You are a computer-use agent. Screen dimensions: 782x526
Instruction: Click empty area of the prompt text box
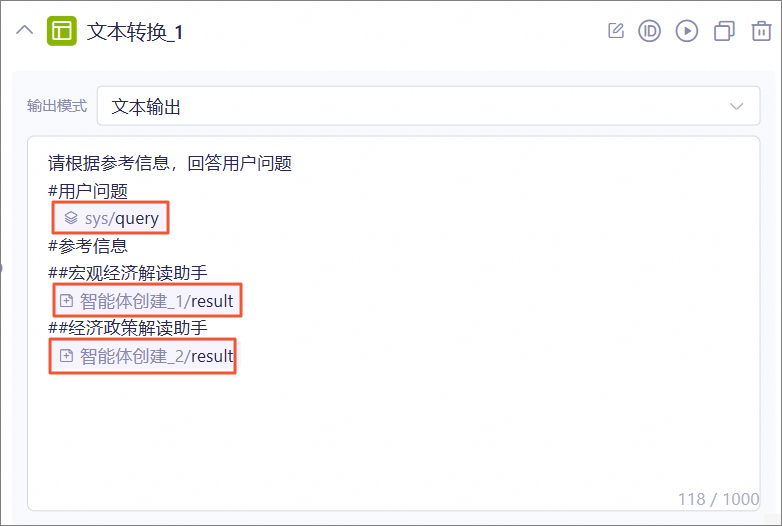pos(394,434)
